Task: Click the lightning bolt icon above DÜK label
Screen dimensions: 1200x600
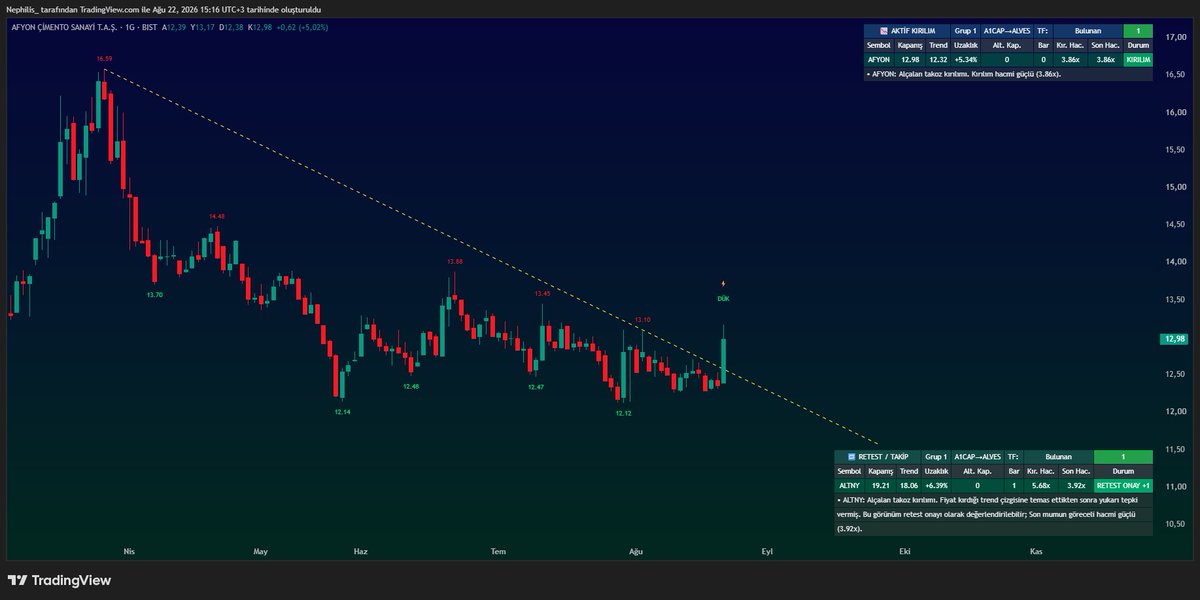Action: pos(723,285)
